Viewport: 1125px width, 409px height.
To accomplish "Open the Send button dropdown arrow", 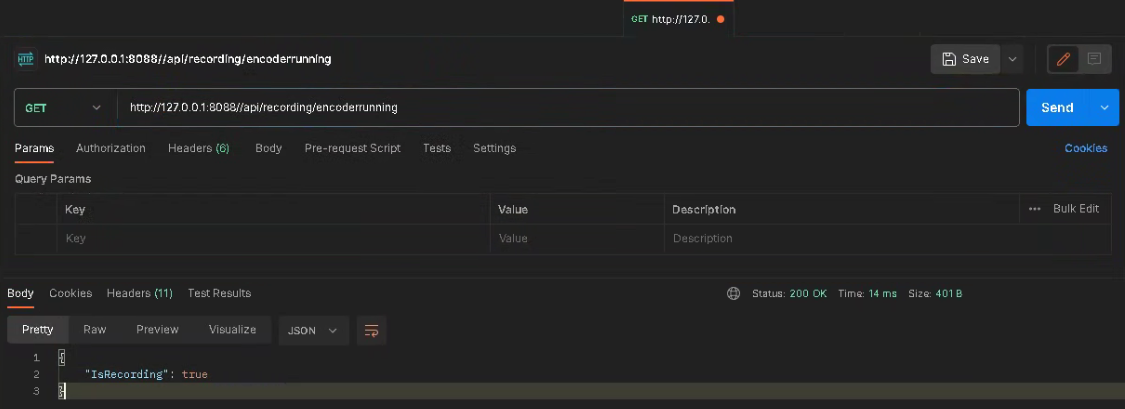I will click(1105, 108).
